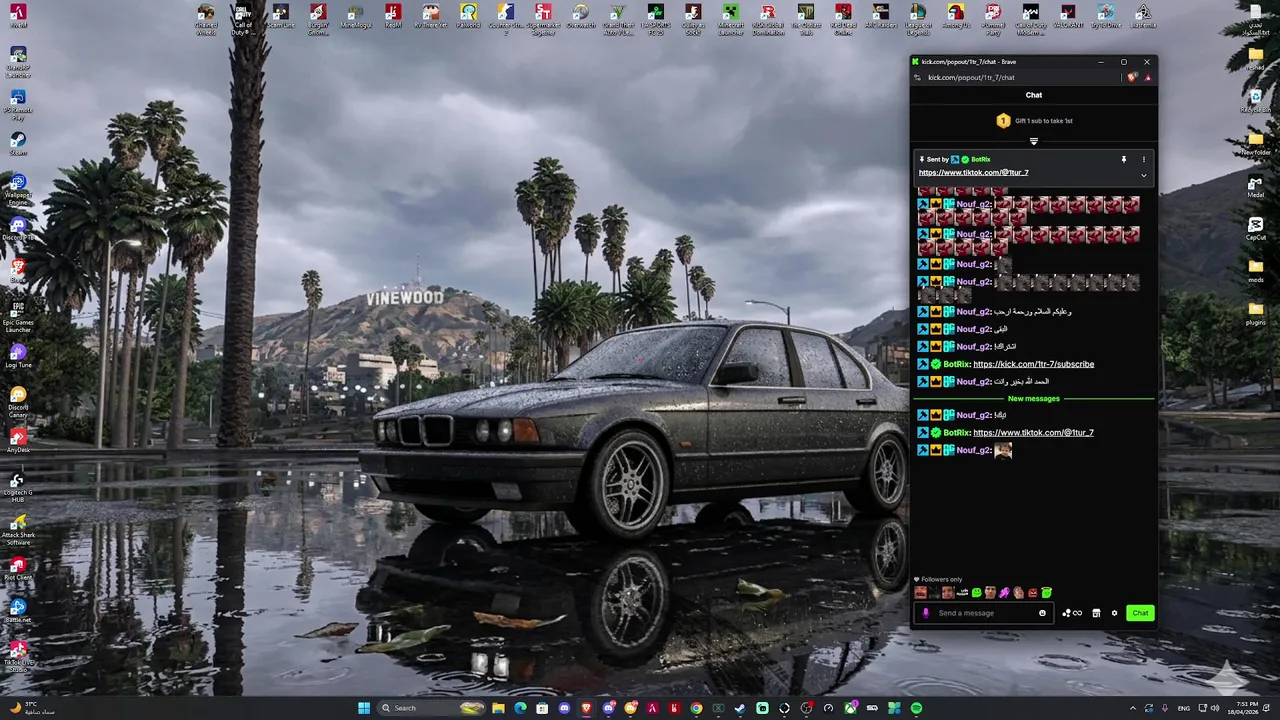Viewport: 1280px width, 720px height.
Task: Click the green Chat send button
Action: pos(1140,613)
